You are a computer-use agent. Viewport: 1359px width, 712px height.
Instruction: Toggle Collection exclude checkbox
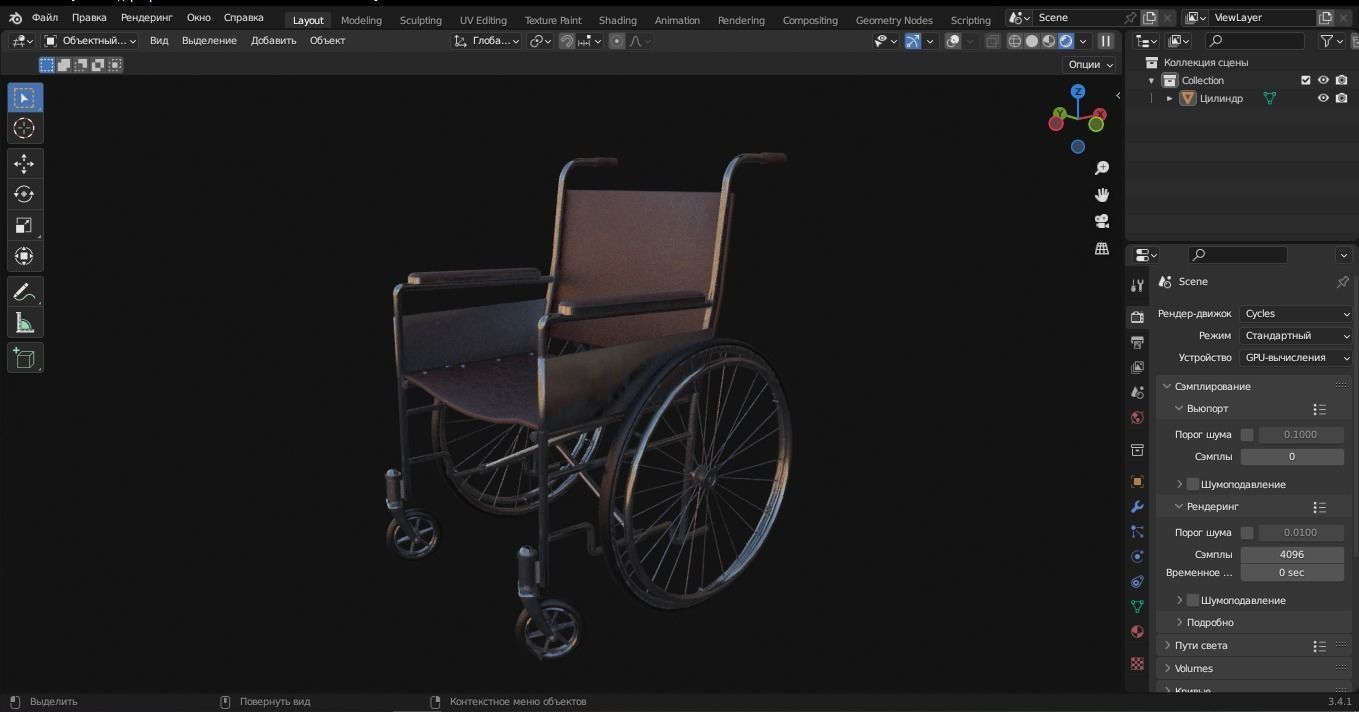point(1305,80)
